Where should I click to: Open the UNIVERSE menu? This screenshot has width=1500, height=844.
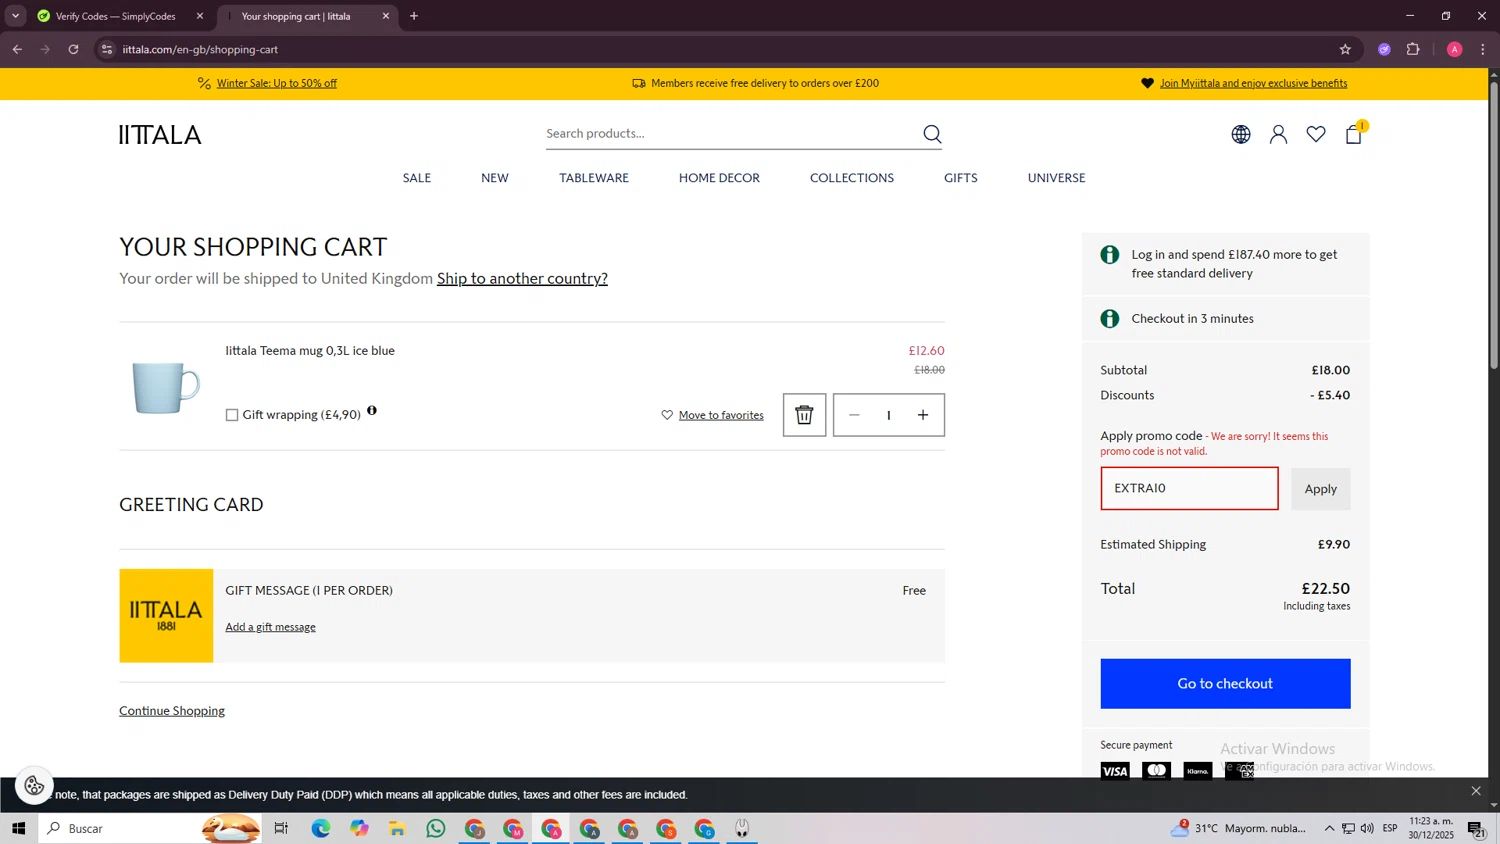1056,178
